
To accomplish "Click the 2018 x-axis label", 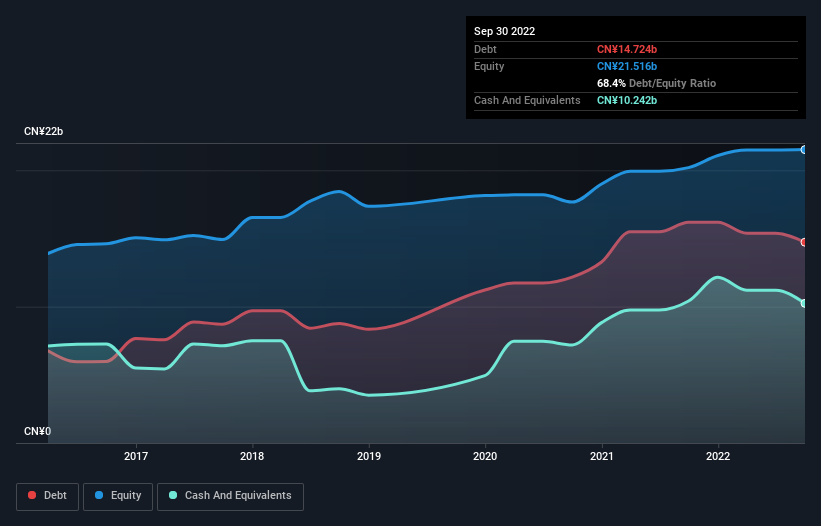I will pos(252,456).
